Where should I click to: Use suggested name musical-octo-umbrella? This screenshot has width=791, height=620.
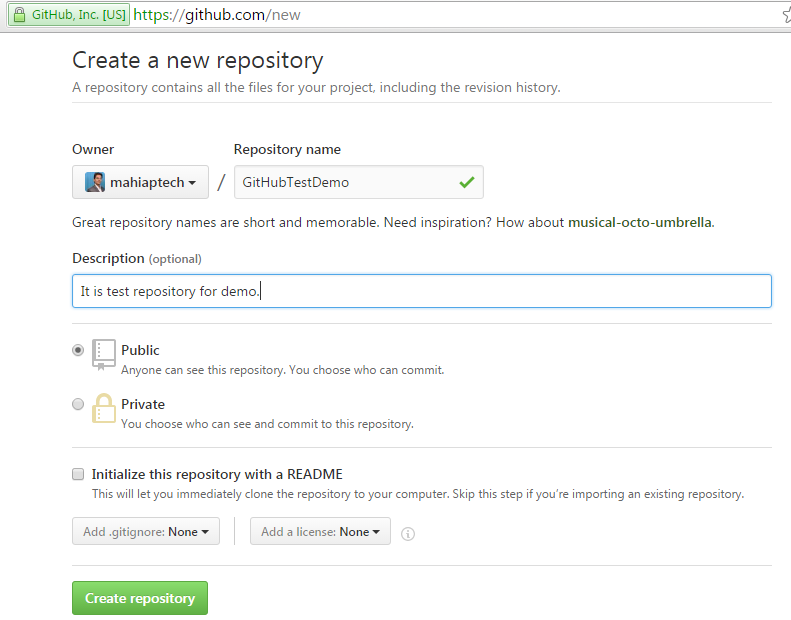[x=640, y=222]
